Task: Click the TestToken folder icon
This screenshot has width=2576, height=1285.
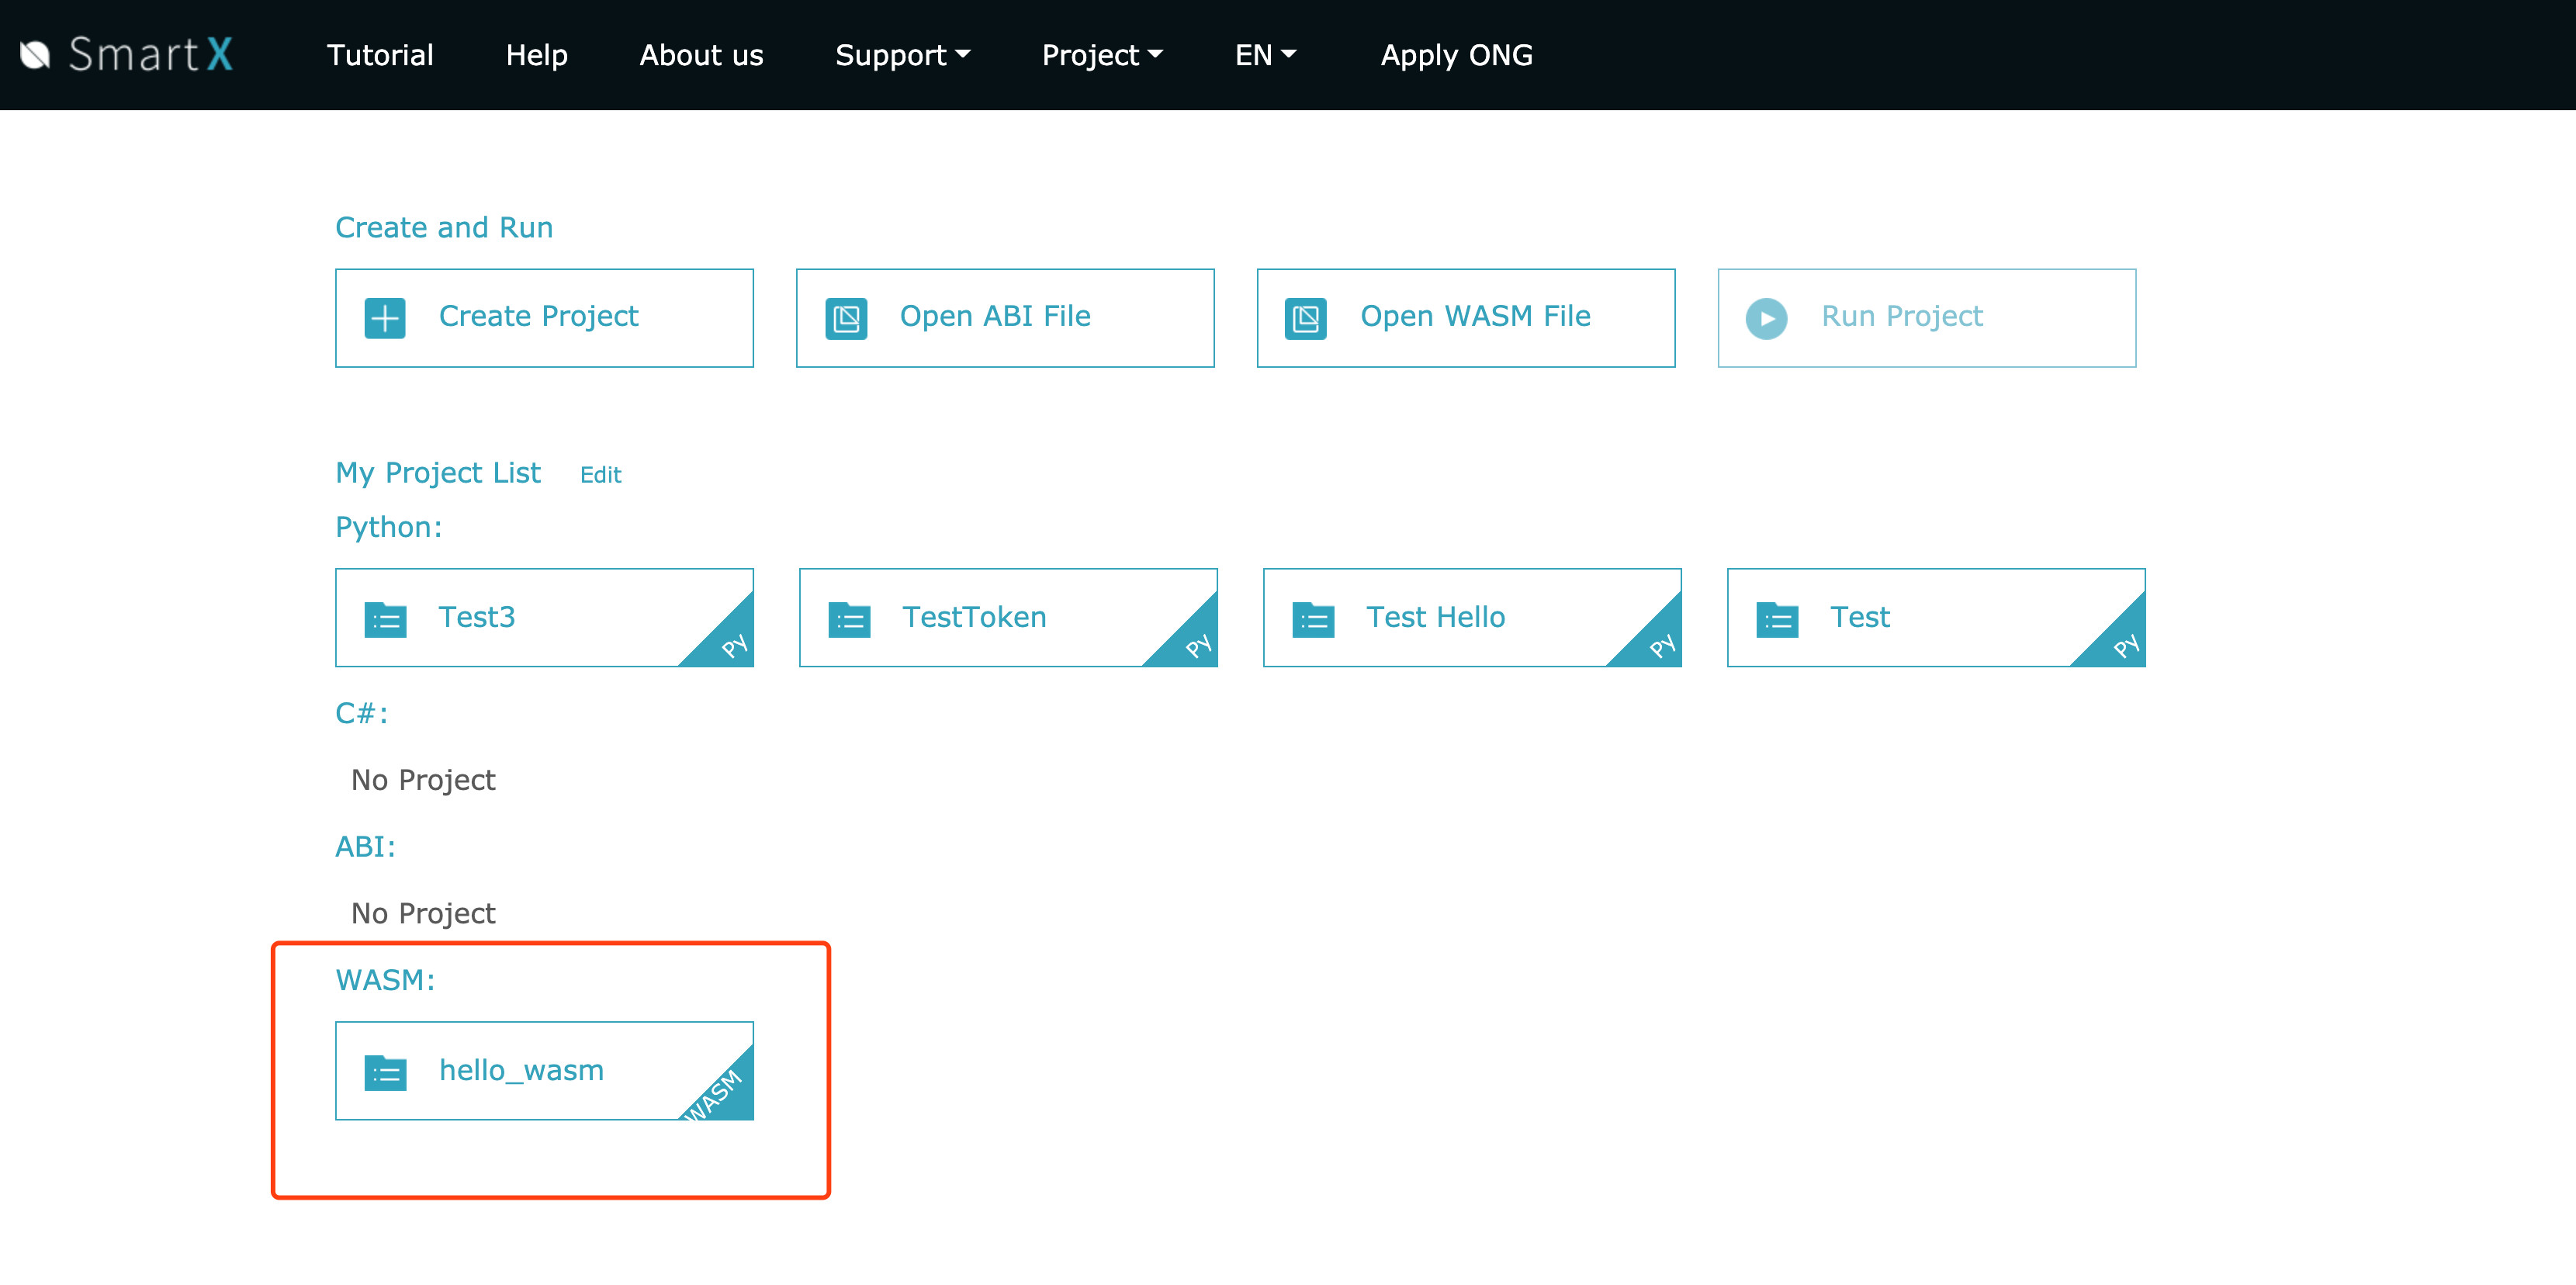Action: (849, 619)
